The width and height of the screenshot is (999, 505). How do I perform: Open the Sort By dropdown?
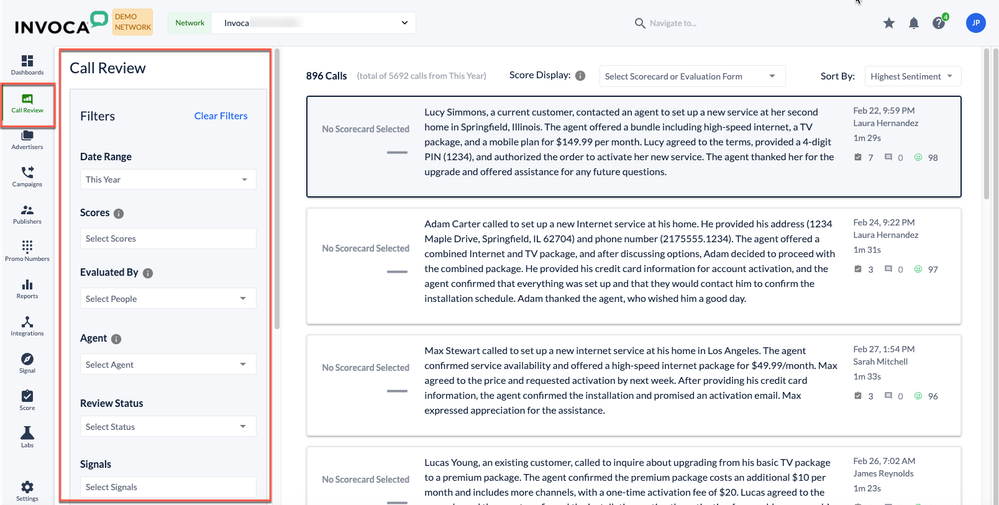(910, 76)
